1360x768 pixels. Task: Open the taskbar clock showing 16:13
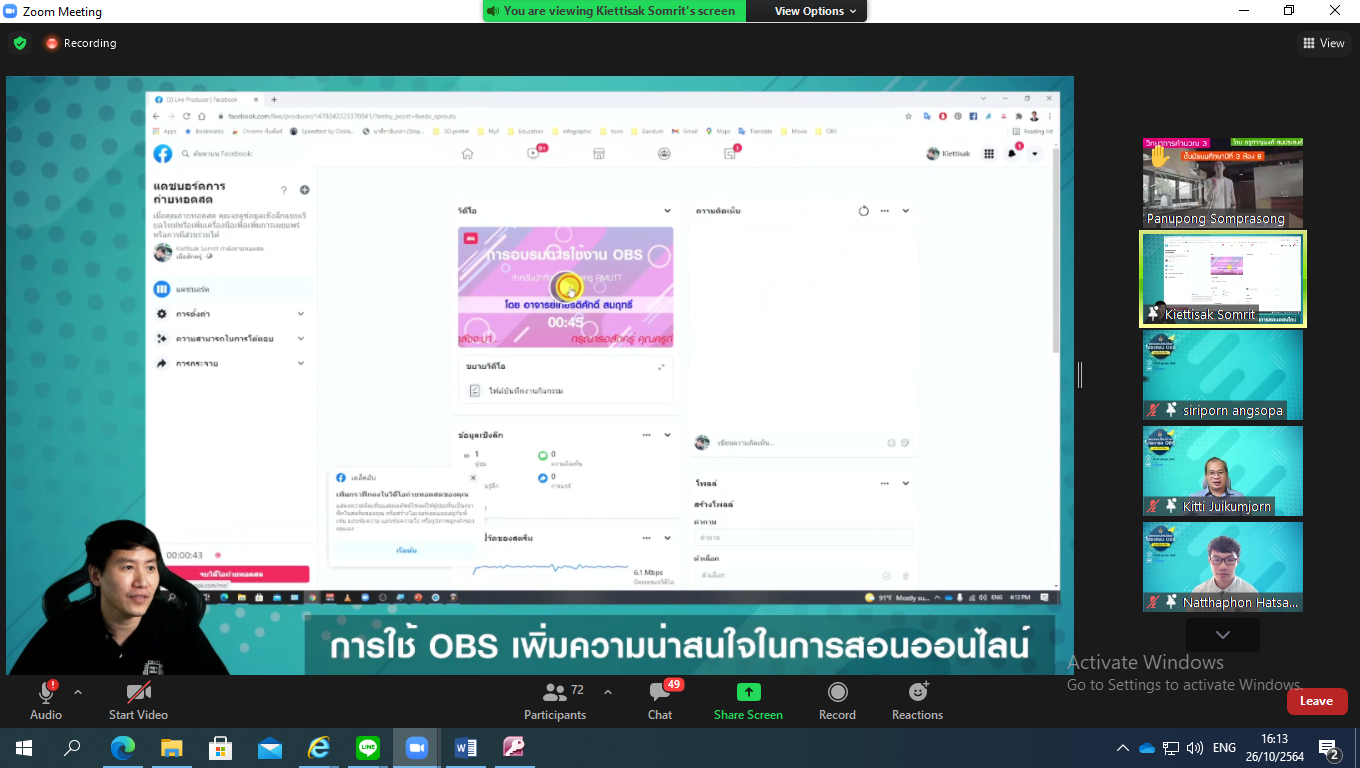tap(1274, 747)
